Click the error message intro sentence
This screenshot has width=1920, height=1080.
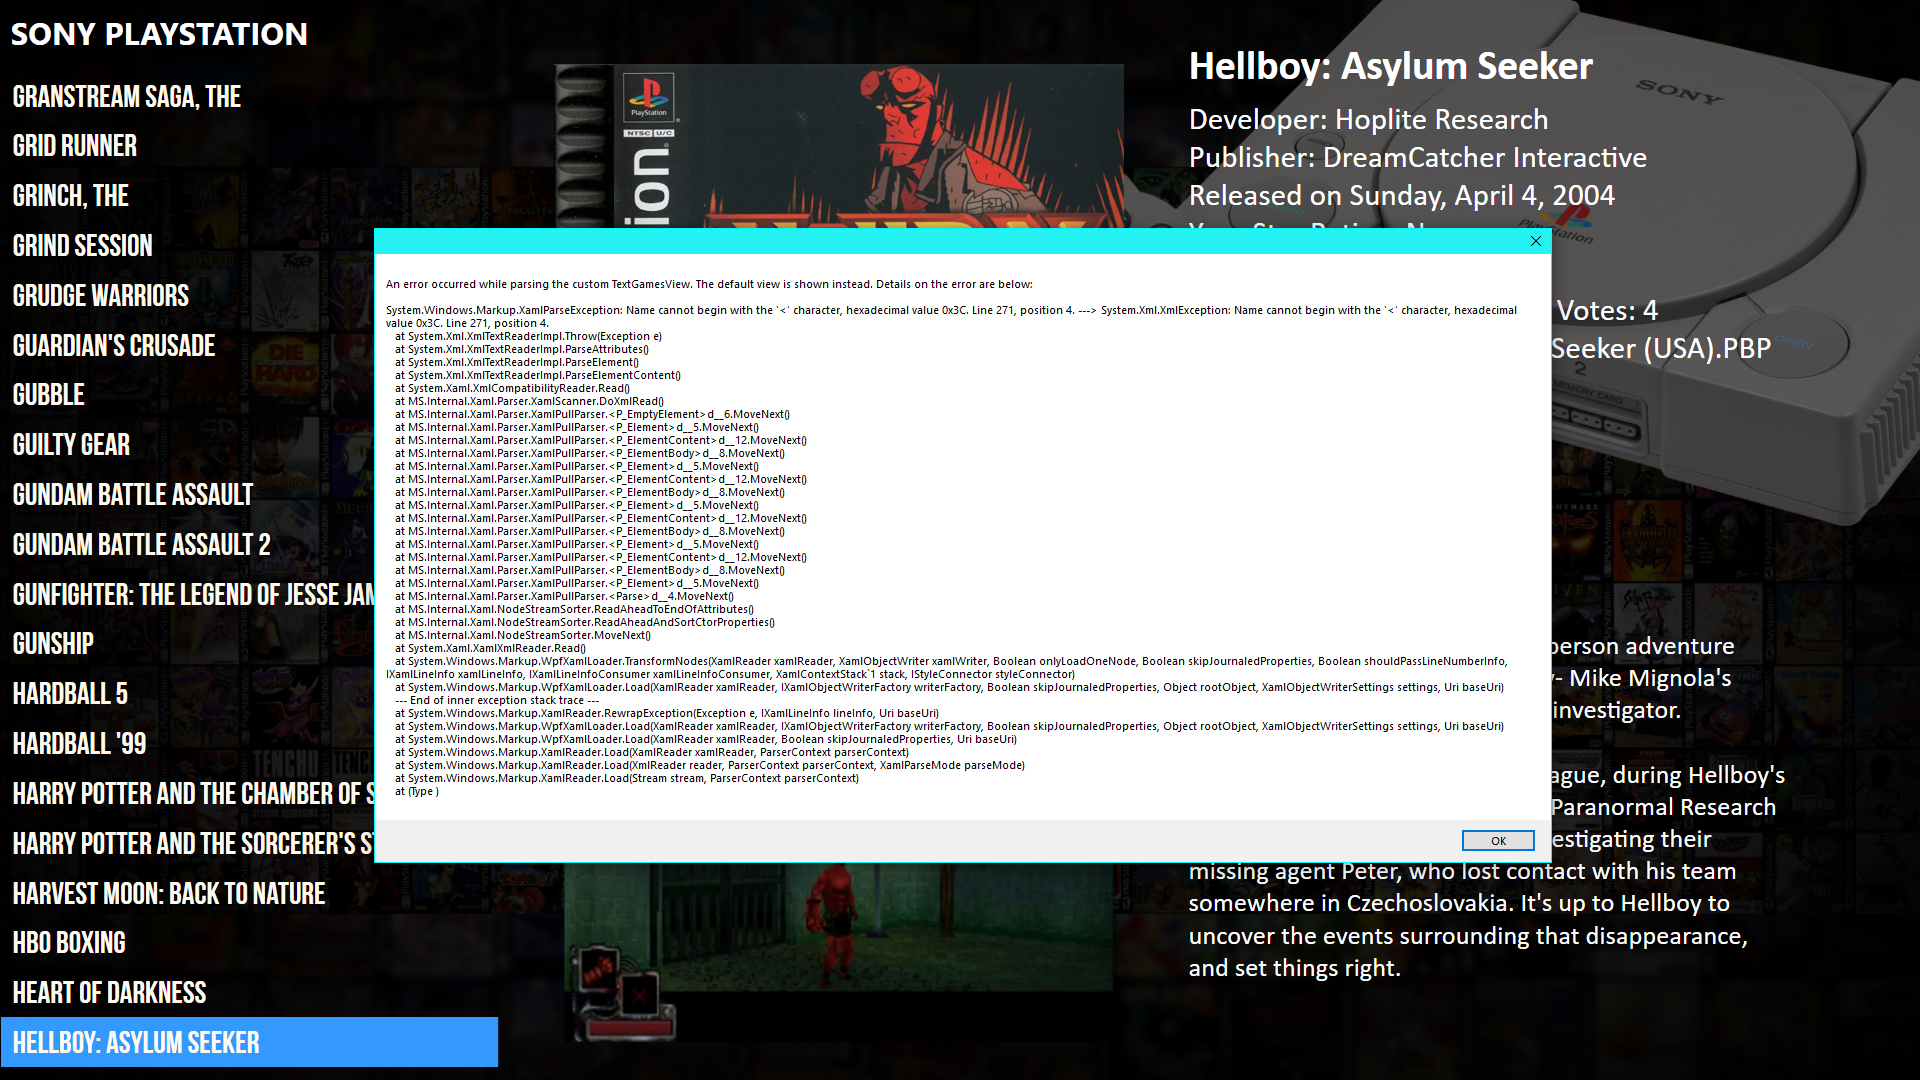coord(709,285)
